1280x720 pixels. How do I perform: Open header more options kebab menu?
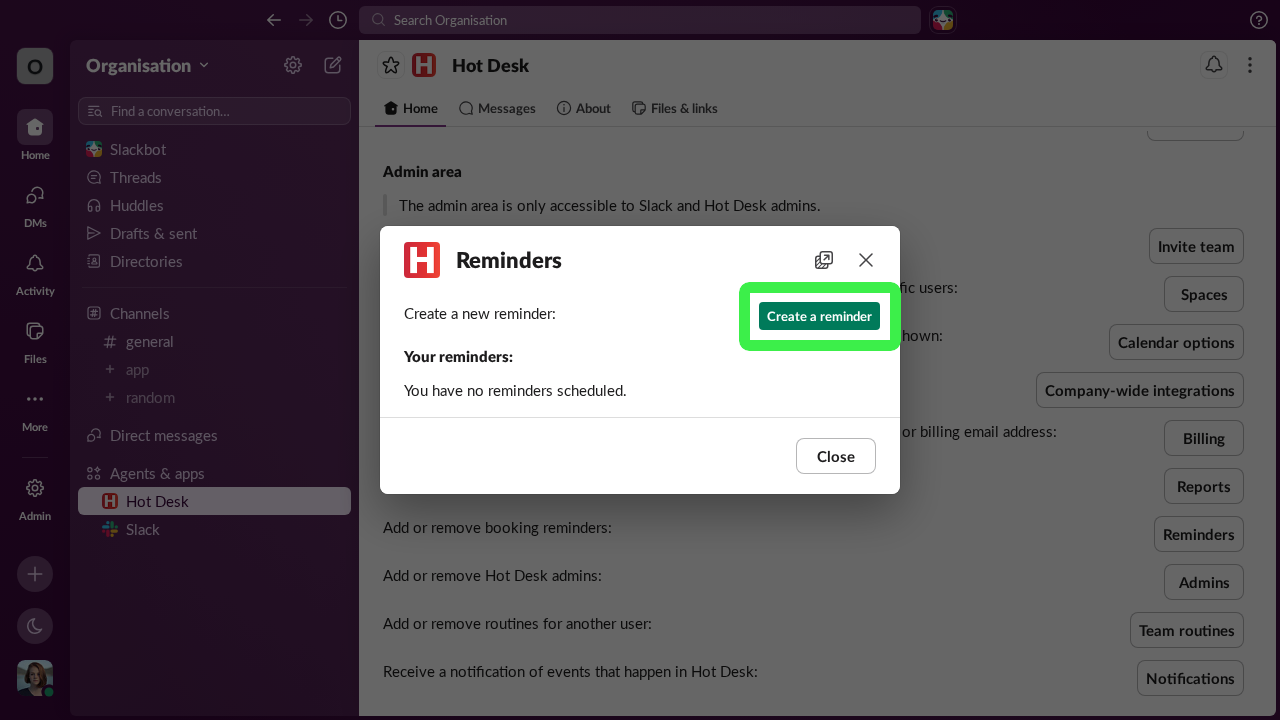(x=1250, y=65)
